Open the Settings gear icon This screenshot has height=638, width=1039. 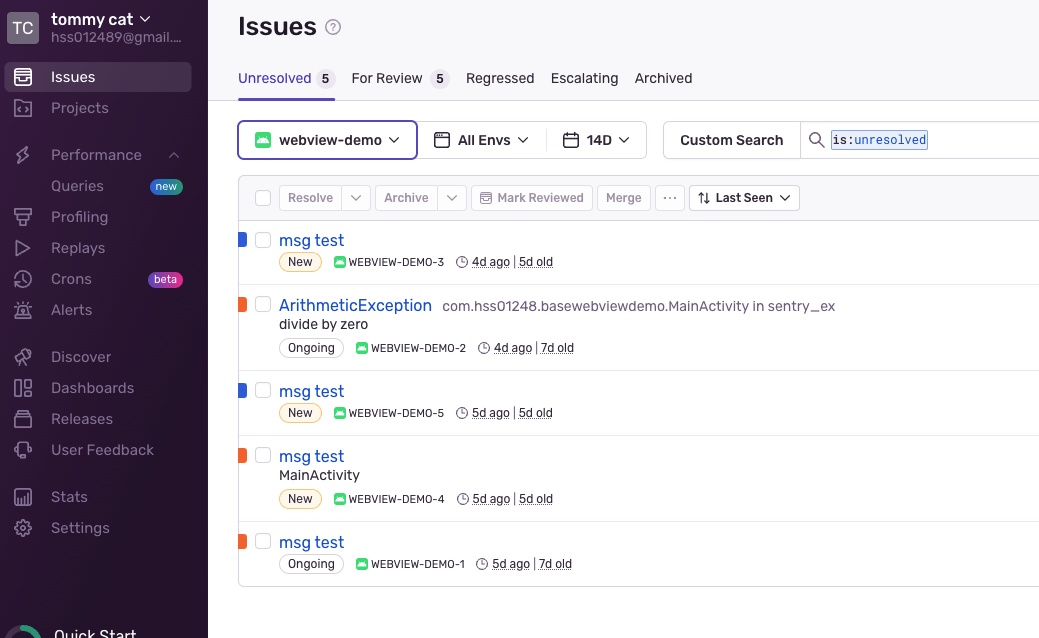pyautogui.click(x=23, y=528)
